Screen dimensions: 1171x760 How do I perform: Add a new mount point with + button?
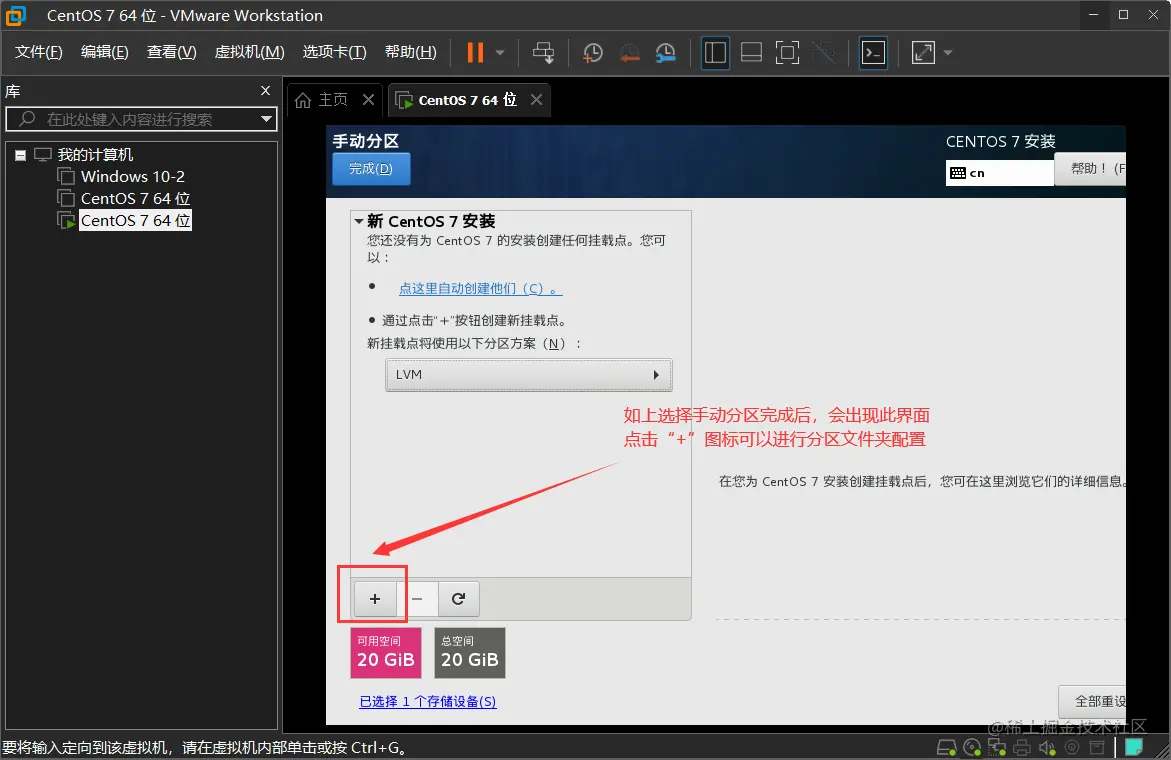(375, 599)
